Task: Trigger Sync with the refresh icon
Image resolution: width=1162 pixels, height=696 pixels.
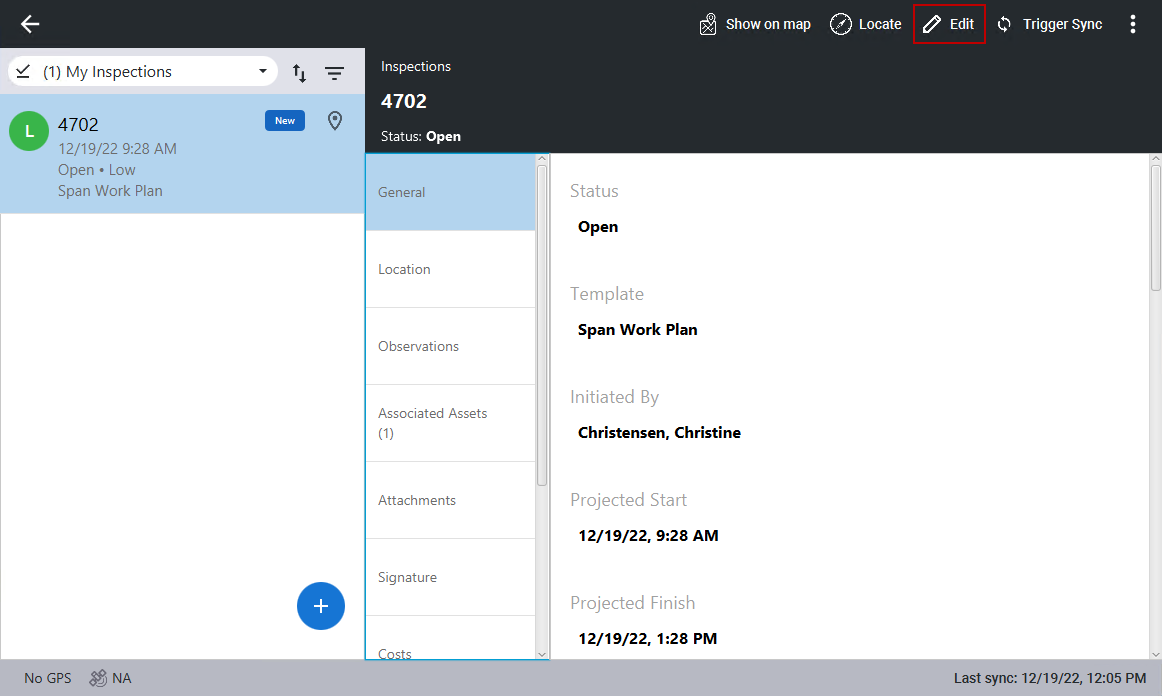Action: 1005,24
